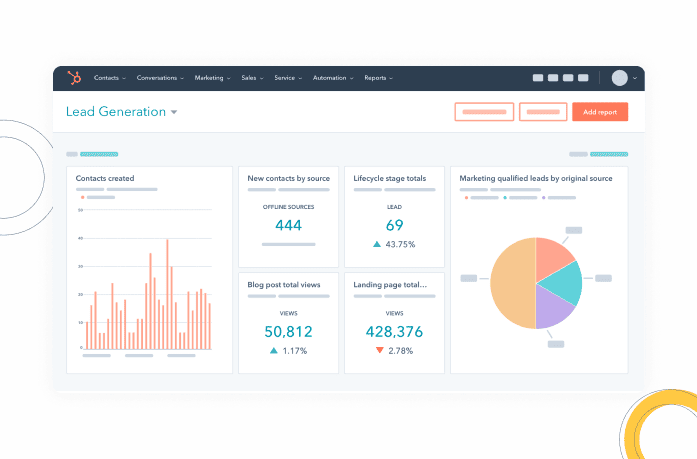This screenshot has width=697, height=459.
Task: Click the 50,812 views value
Action: tap(288, 331)
